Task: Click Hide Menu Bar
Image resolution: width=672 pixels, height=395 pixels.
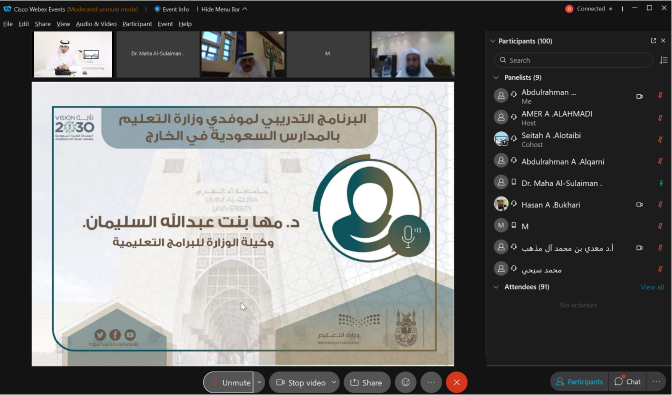Action: [x=224, y=9]
